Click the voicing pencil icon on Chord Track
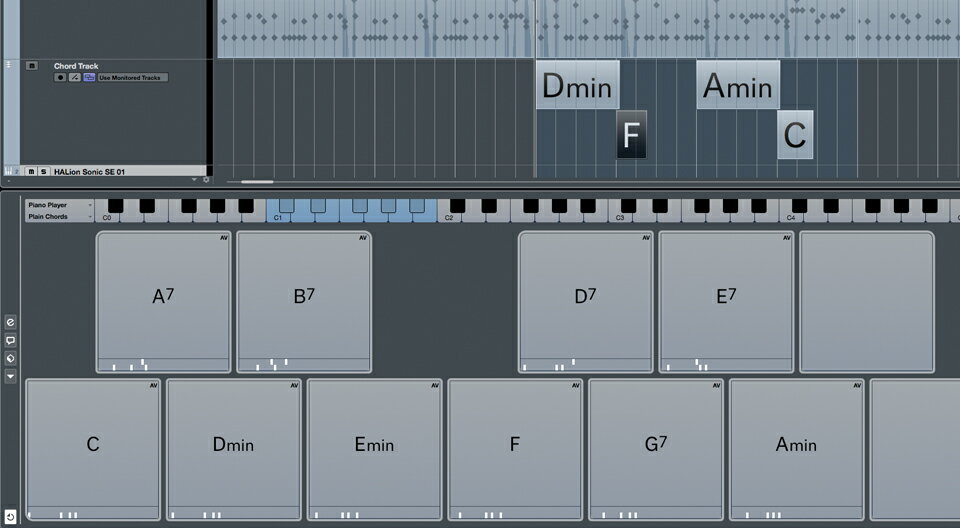960x528 pixels. click(x=75, y=78)
